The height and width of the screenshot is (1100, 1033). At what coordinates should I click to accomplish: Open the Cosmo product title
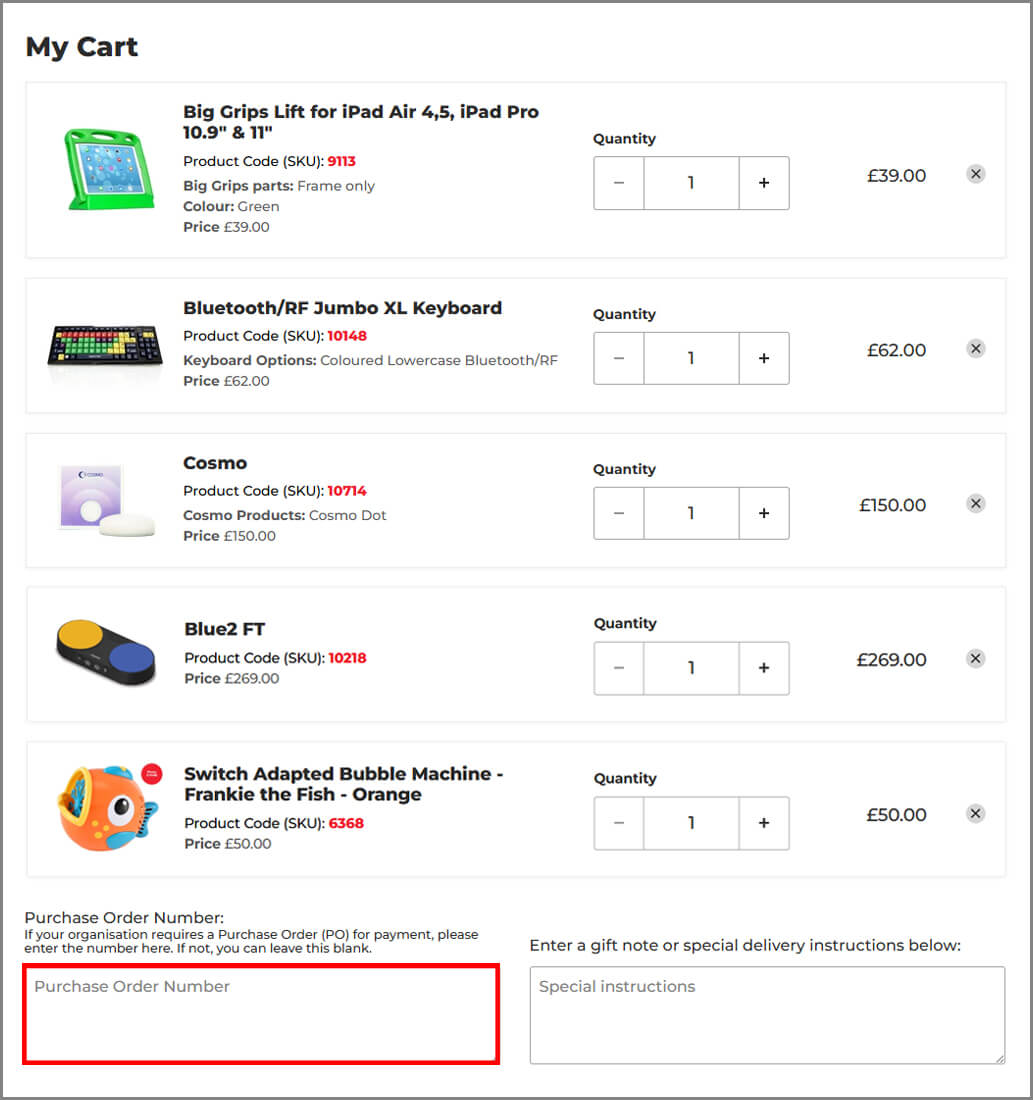coord(215,463)
